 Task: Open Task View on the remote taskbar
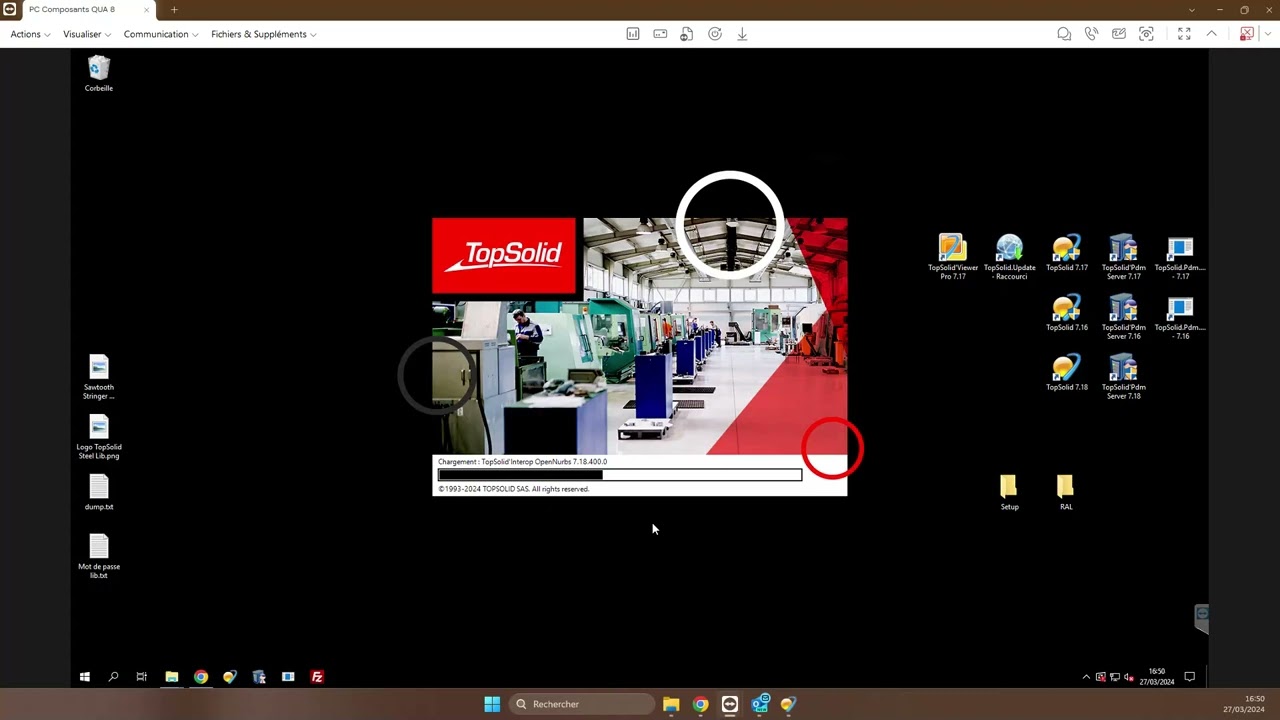pos(142,677)
